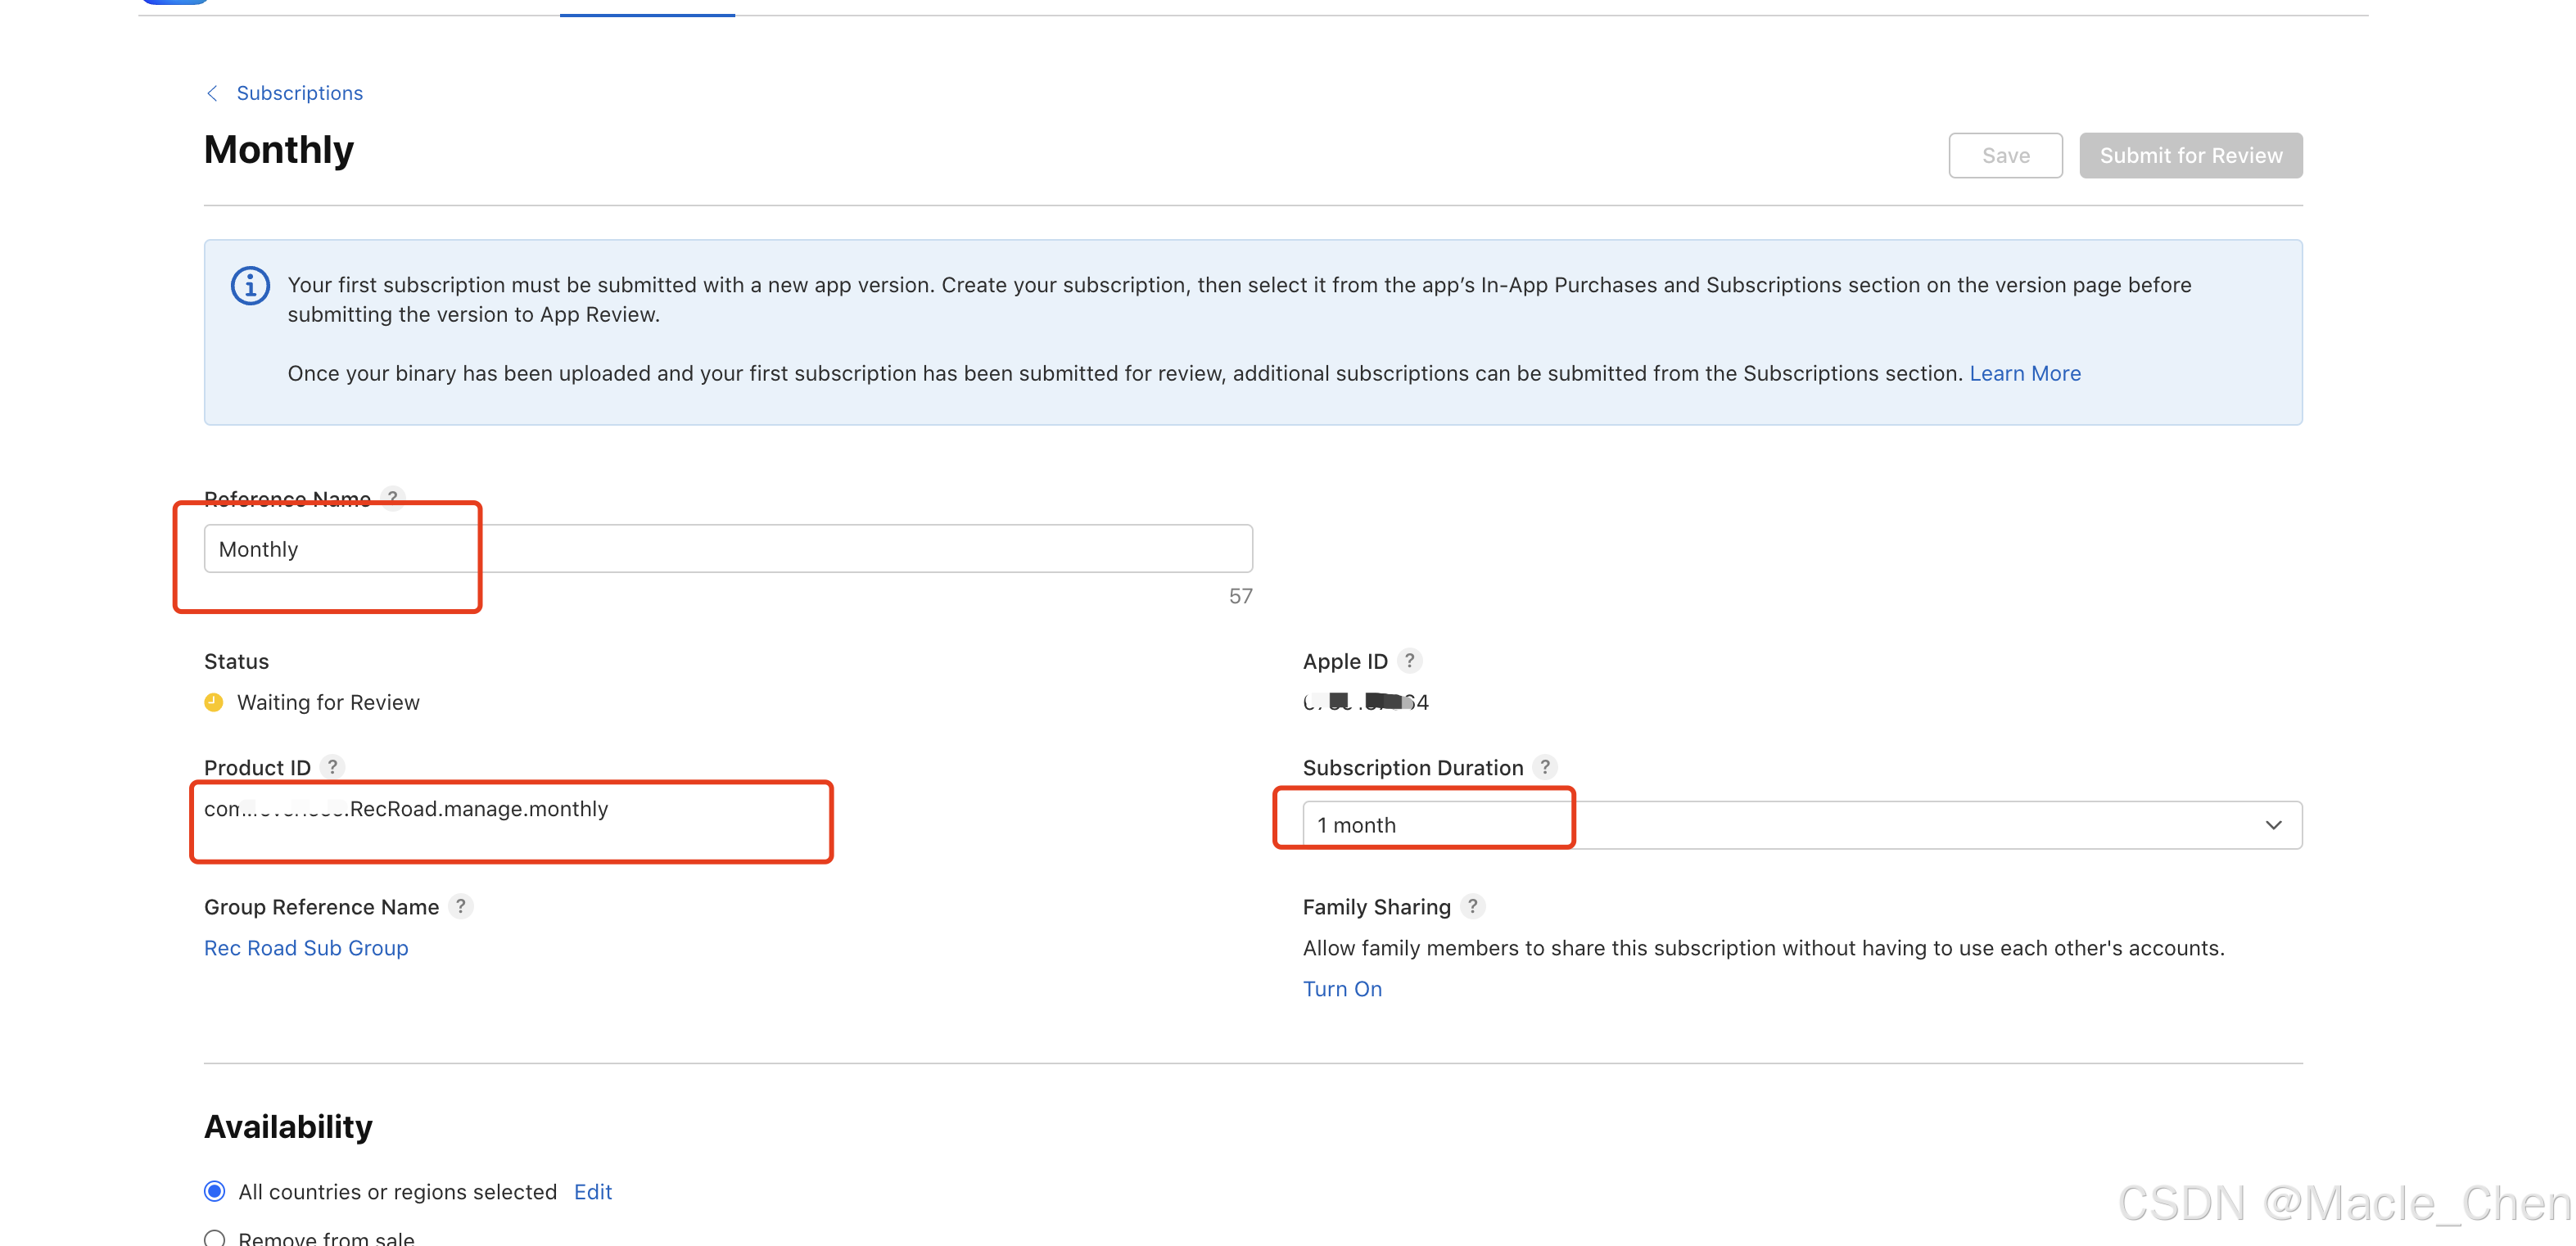This screenshot has width=2576, height=1246.
Task: Click Submit for Review button
Action: (x=2190, y=156)
